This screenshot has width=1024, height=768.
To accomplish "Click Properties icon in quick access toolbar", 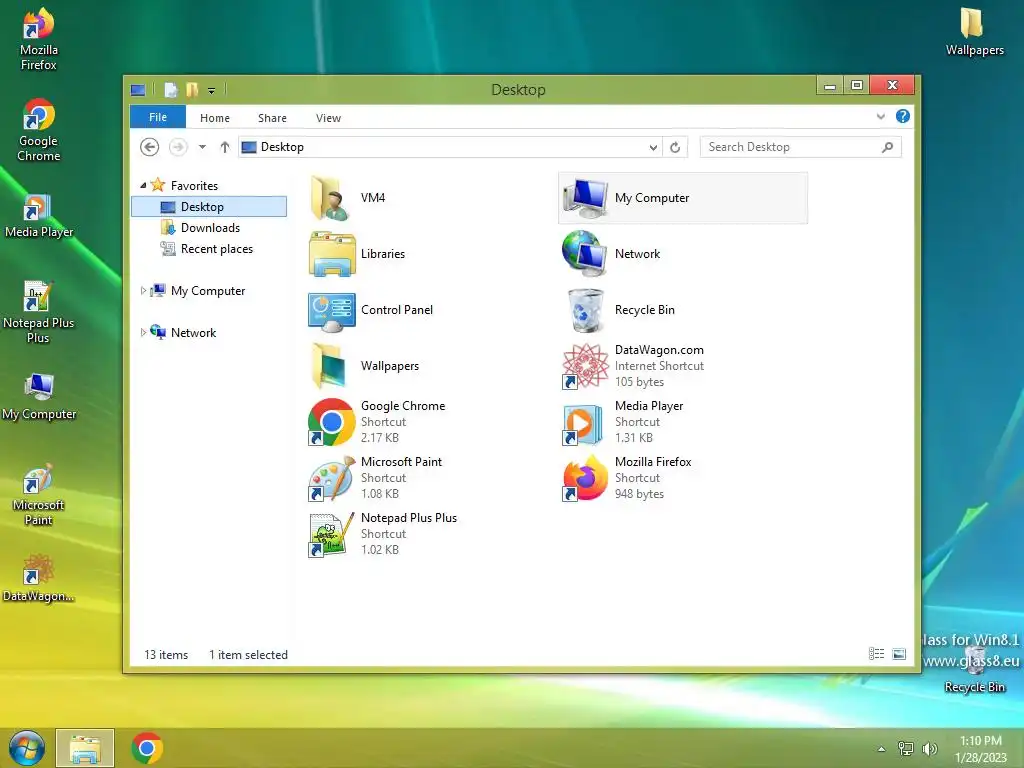I will 170,89.
